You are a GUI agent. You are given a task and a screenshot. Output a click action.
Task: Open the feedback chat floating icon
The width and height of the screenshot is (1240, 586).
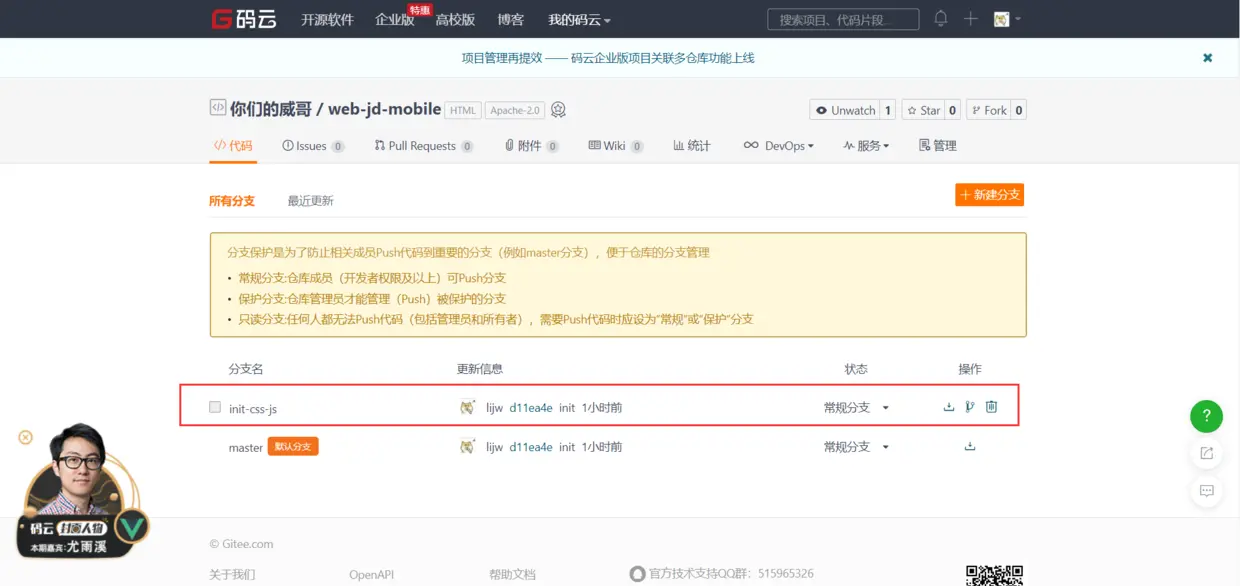pos(1206,491)
